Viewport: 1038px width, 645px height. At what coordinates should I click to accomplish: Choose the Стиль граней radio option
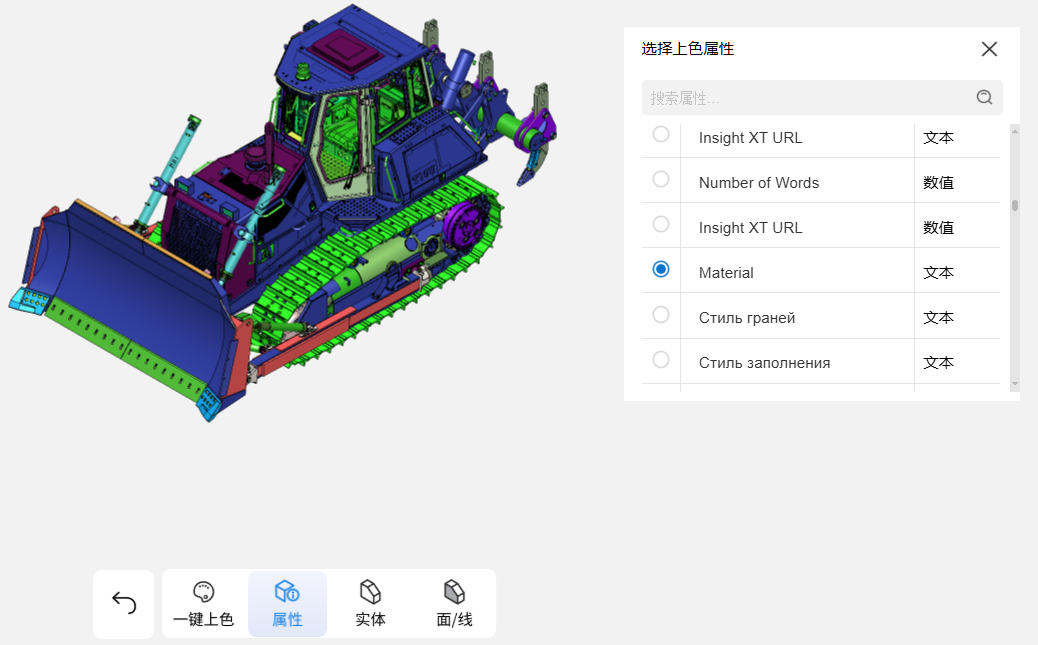(661, 314)
